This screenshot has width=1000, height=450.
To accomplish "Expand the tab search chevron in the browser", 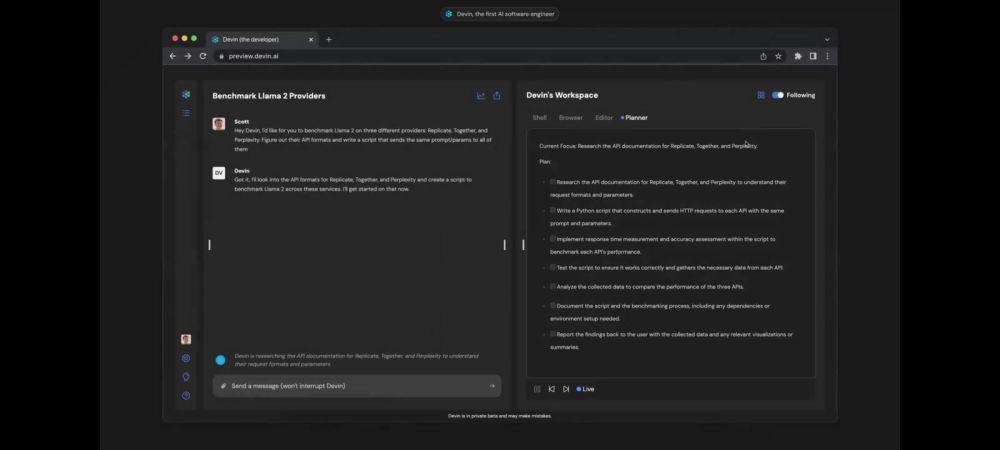I will pos(827,40).
